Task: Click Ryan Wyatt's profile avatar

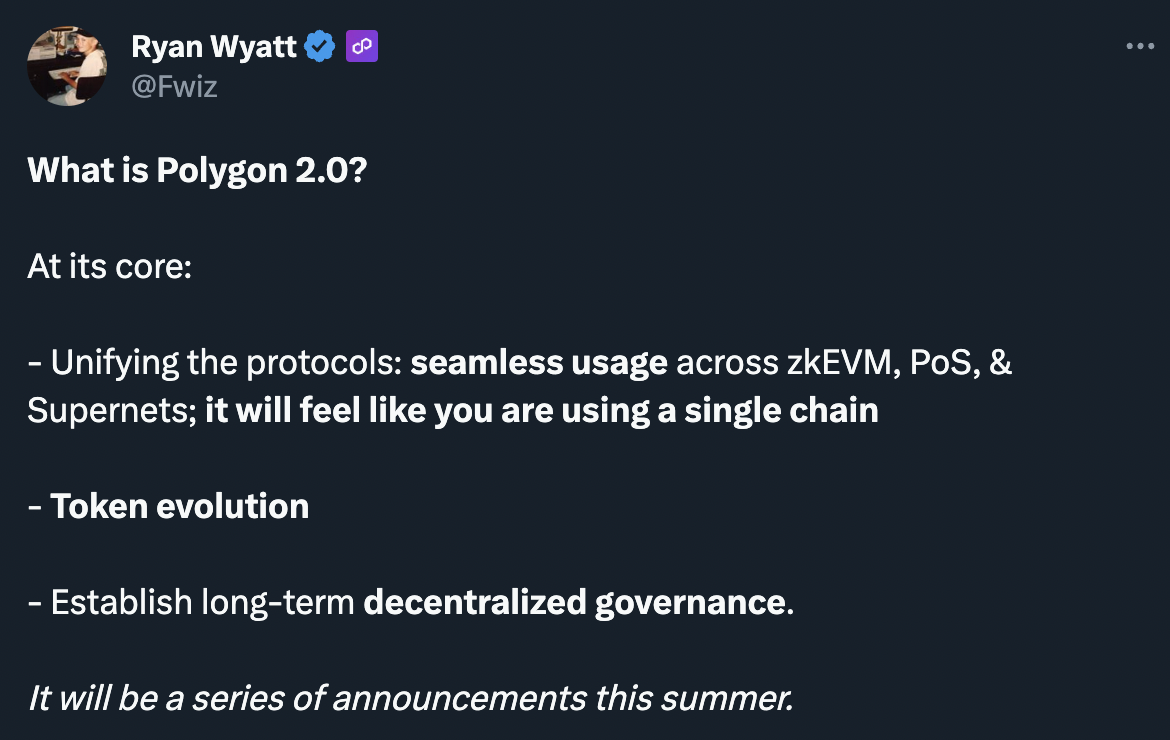Action: tap(67, 65)
